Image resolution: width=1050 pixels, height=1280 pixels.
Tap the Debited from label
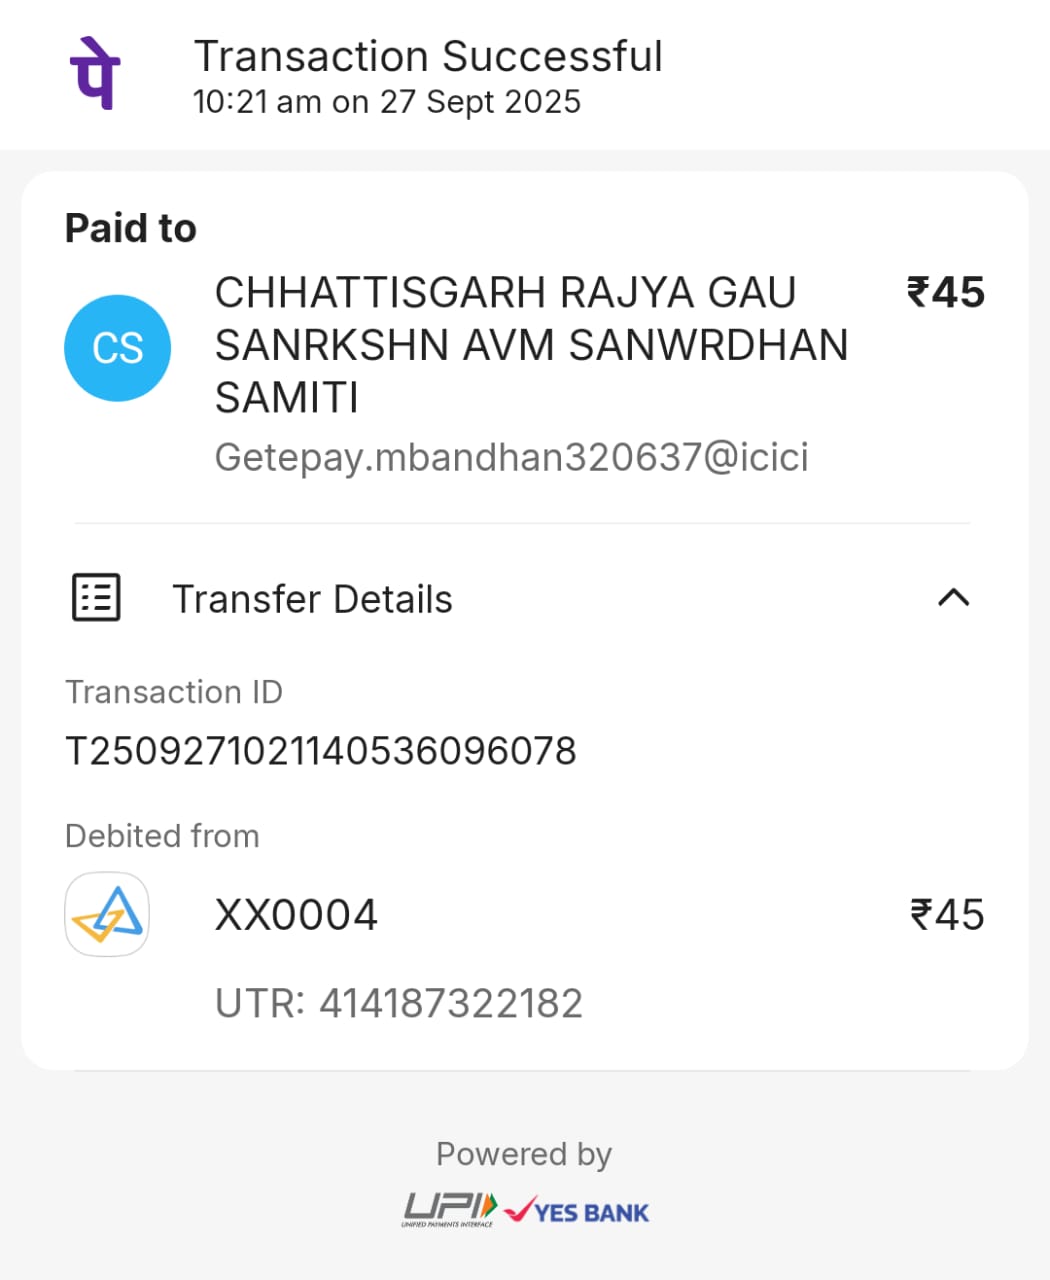(x=162, y=836)
